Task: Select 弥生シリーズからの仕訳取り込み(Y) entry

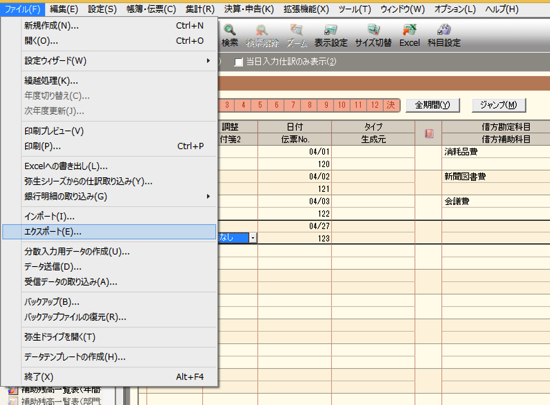Action: point(109,181)
